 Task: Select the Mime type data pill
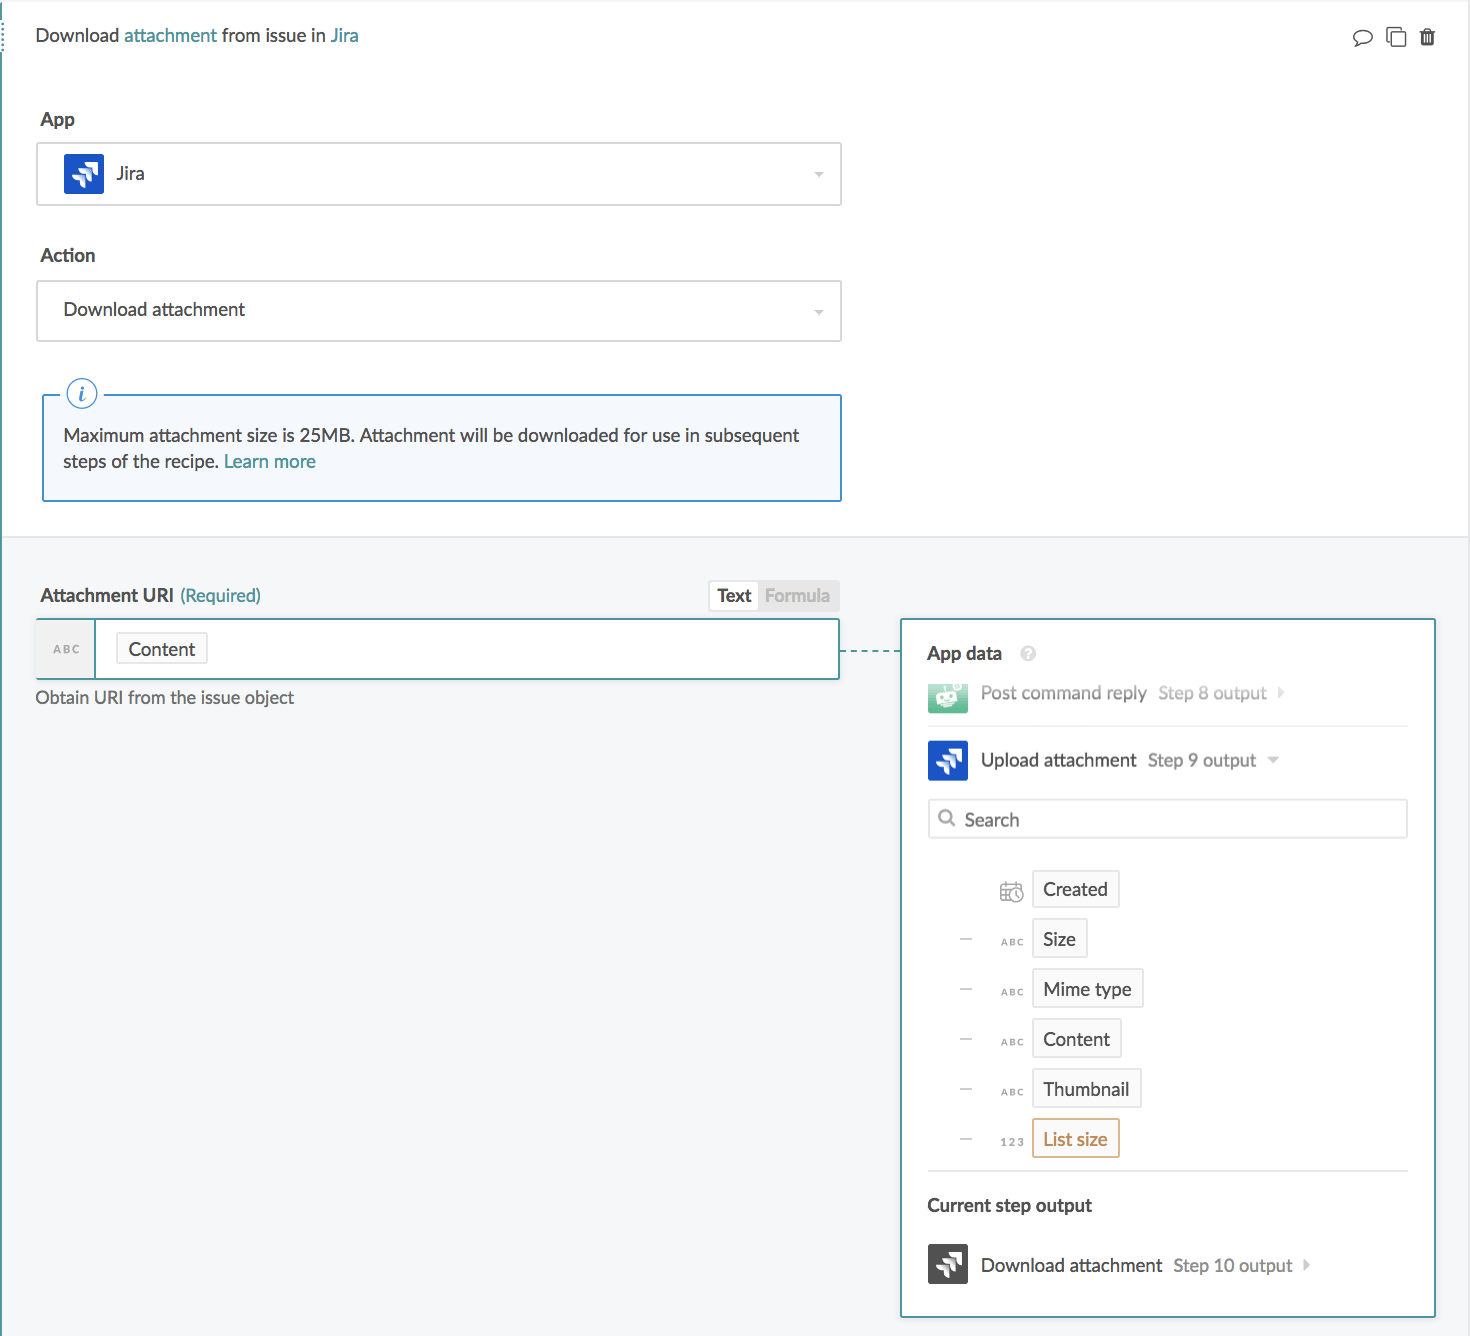point(1087,990)
